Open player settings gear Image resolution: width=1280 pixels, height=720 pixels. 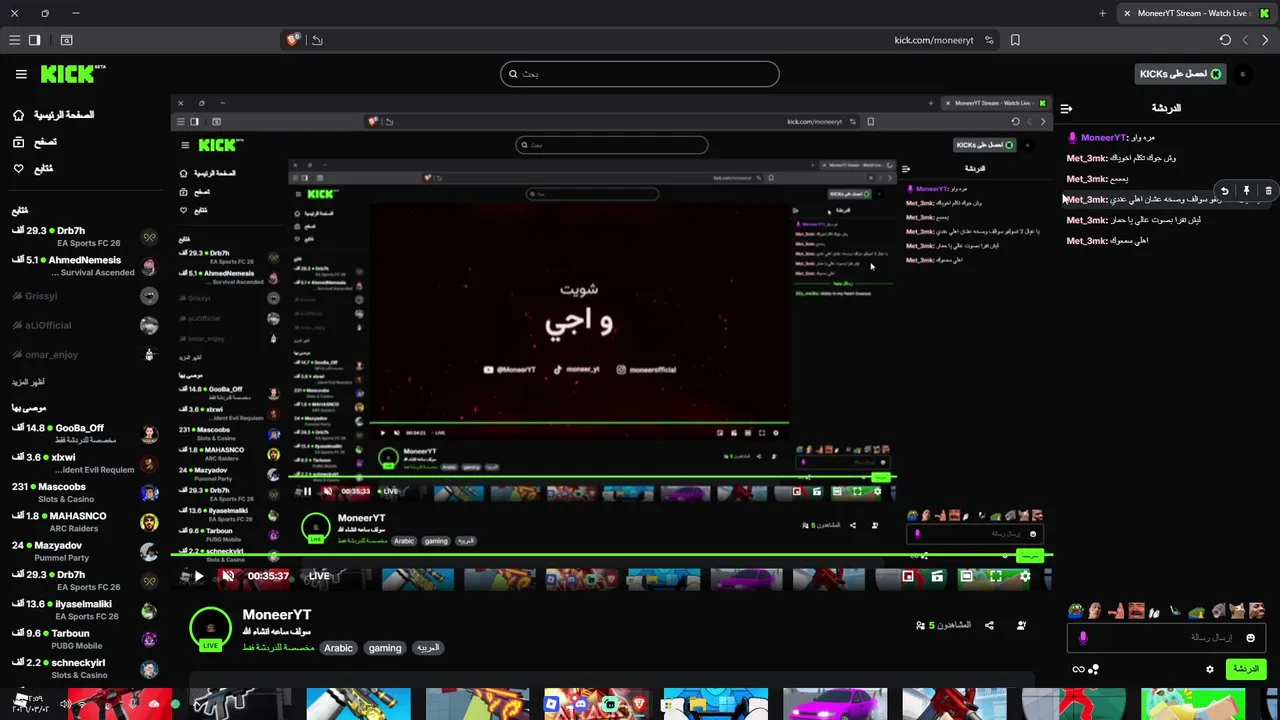tap(1024, 576)
